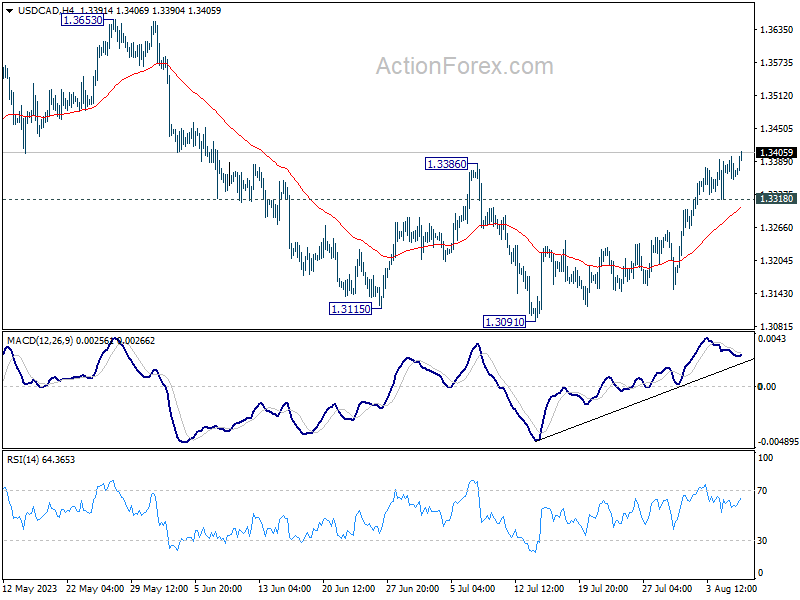Click the MACD 0.00 zero level value
The width and height of the screenshot is (800, 600).
pos(767,387)
